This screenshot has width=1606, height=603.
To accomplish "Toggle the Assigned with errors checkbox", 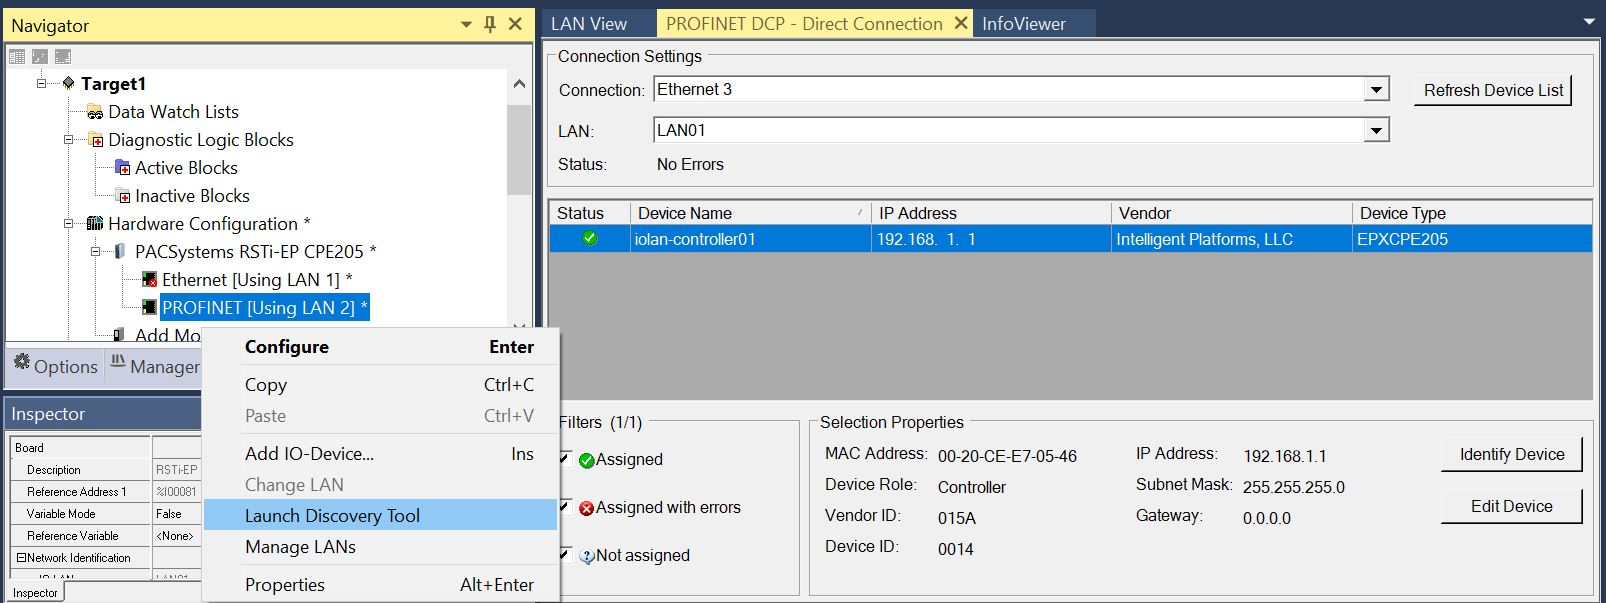I will pyautogui.click(x=565, y=507).
